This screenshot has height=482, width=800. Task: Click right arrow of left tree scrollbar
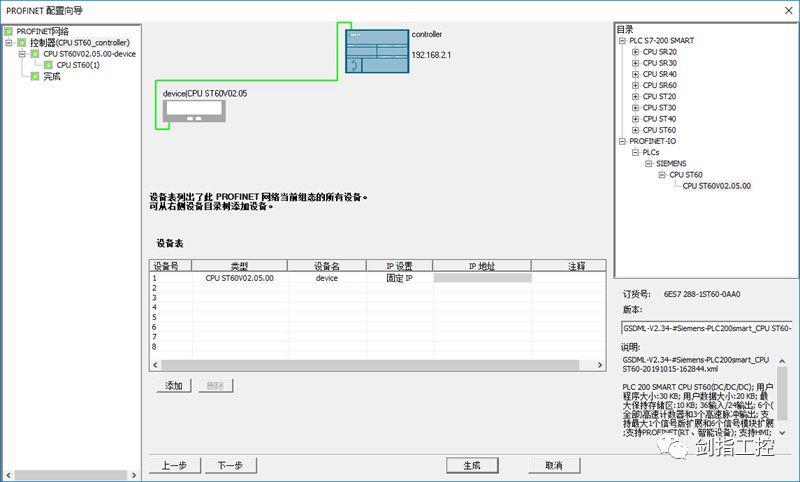(134, 475)
